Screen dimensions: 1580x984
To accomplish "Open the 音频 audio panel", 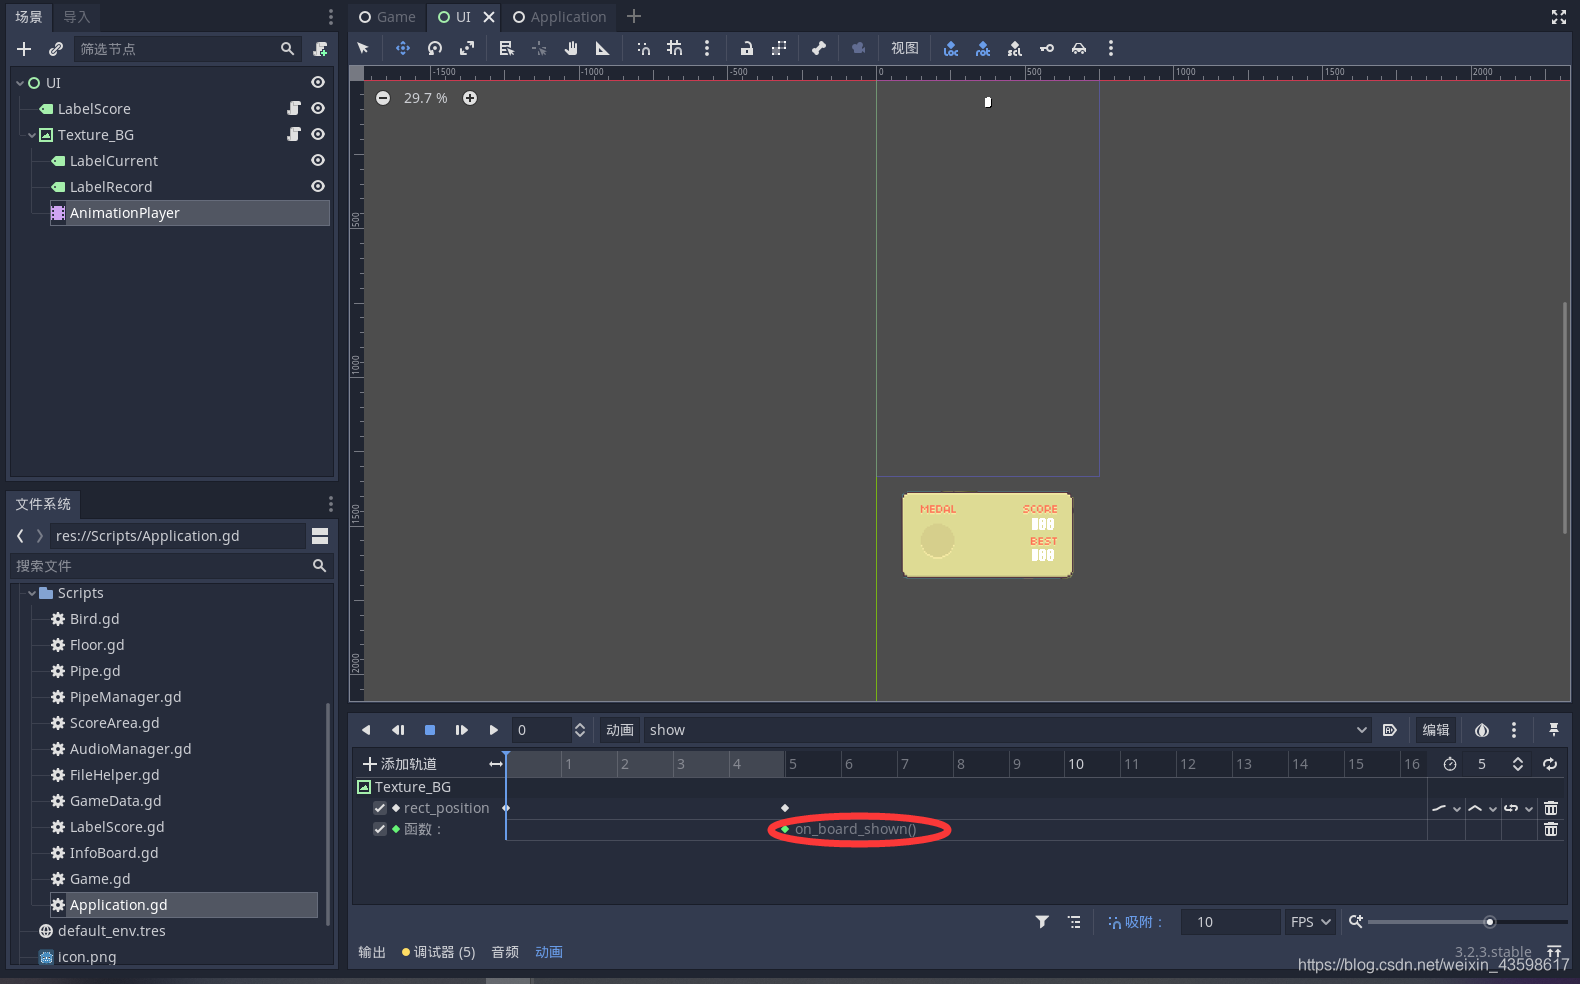I will tap(505, 952).
